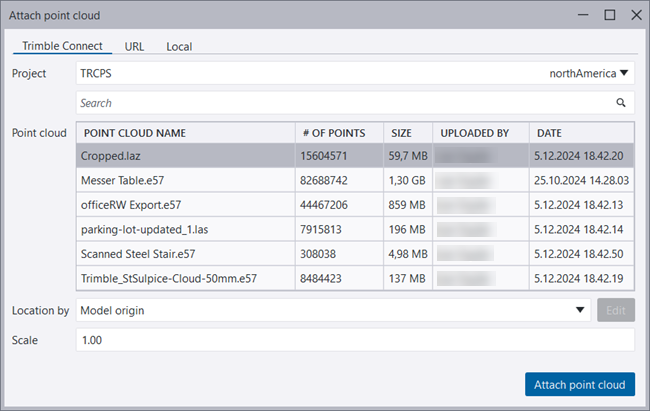Select Scanned Steel Stair.e57 row
650x411 pixels.
pos(185,253)
